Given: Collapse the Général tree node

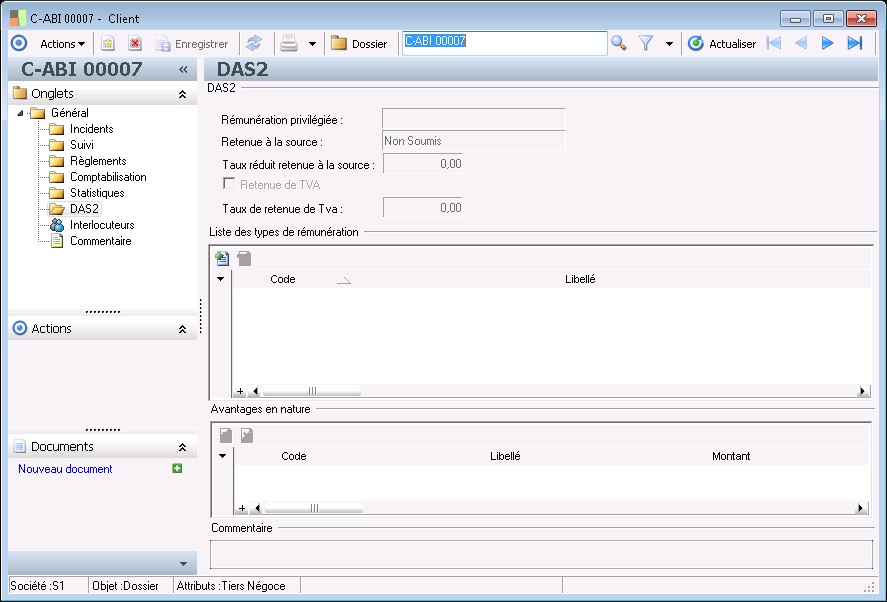Looking at the screenshot, I should (x=21, y=113).
